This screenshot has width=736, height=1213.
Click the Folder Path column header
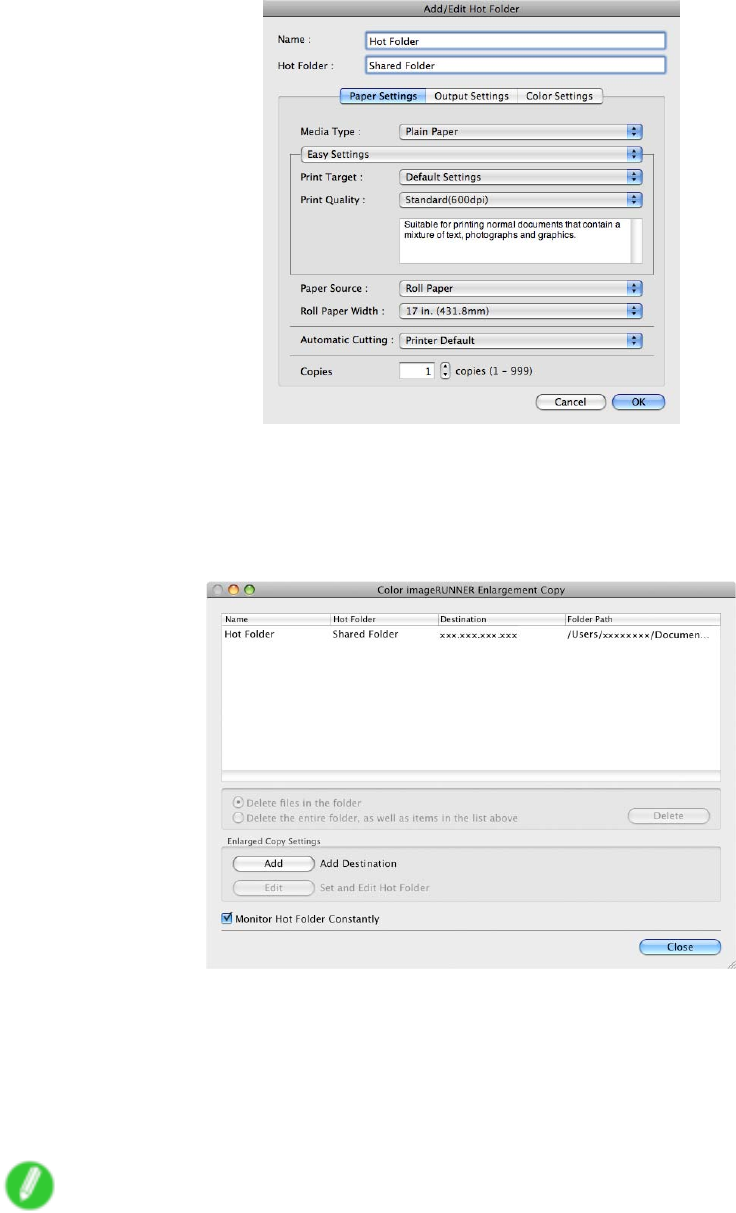pos(643,619)
